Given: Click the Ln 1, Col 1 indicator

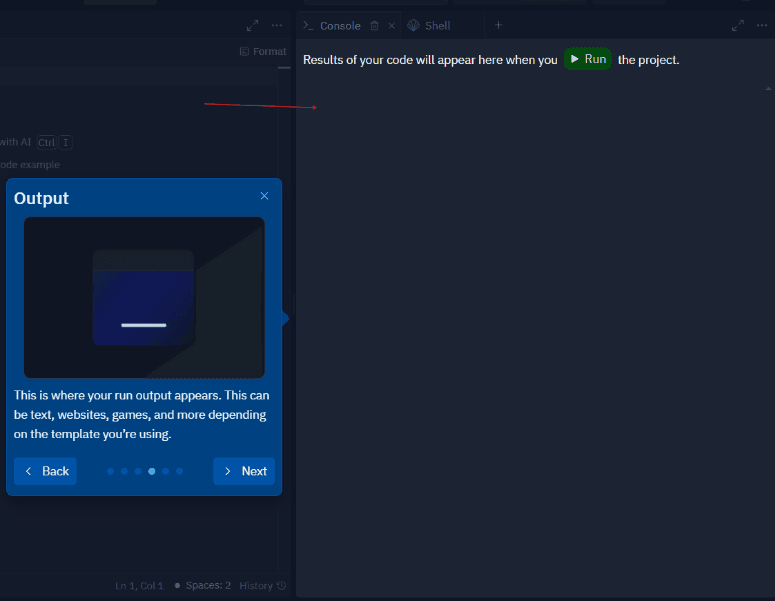Looking at the screenshot, I should (x=138, y=585).
